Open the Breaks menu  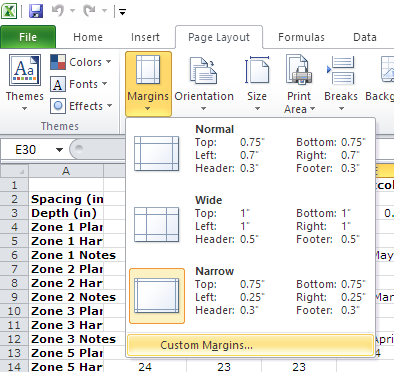[x=341, y=83]
